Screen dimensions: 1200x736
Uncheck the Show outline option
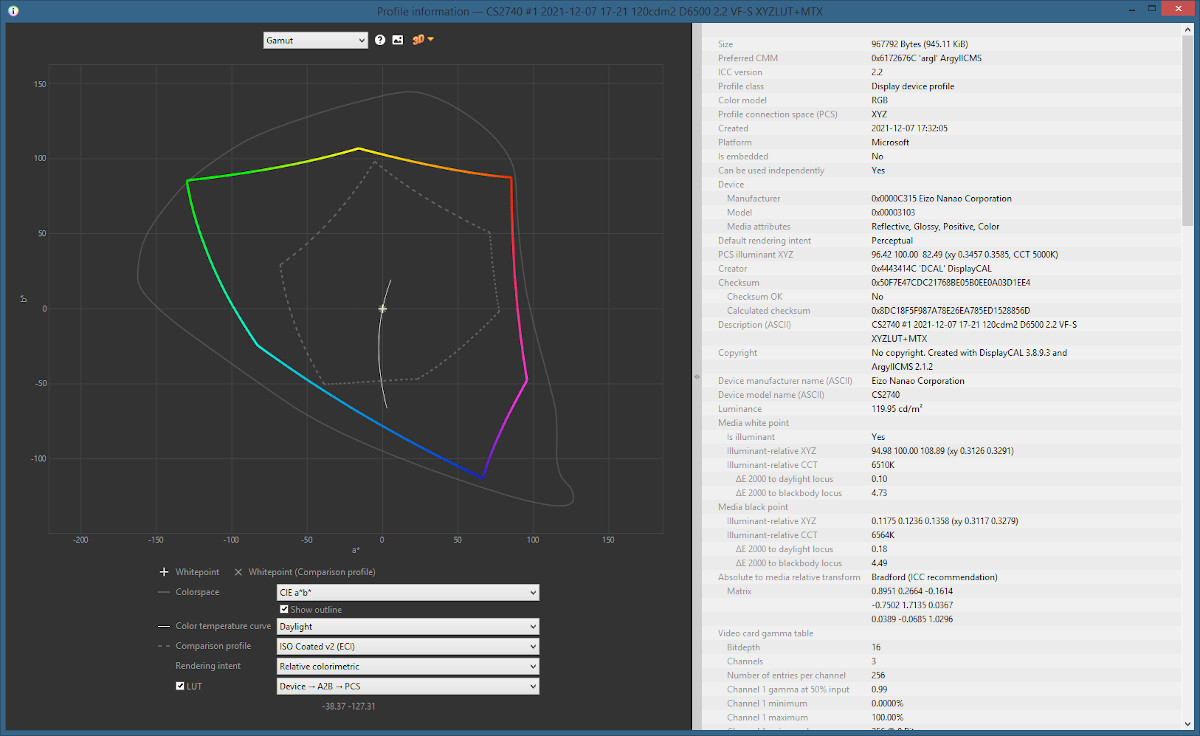285,608
